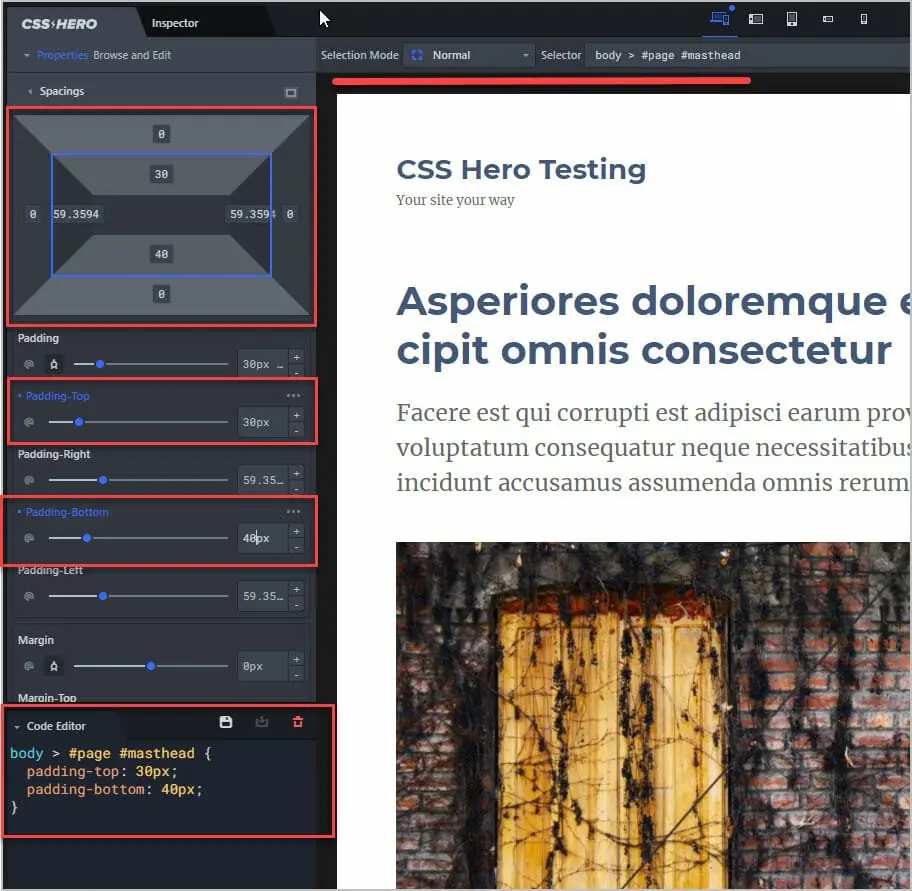The width and height of the screenshot is (912, 891).
Task: Click the Padding-Right slider handle
Action: 103,481
